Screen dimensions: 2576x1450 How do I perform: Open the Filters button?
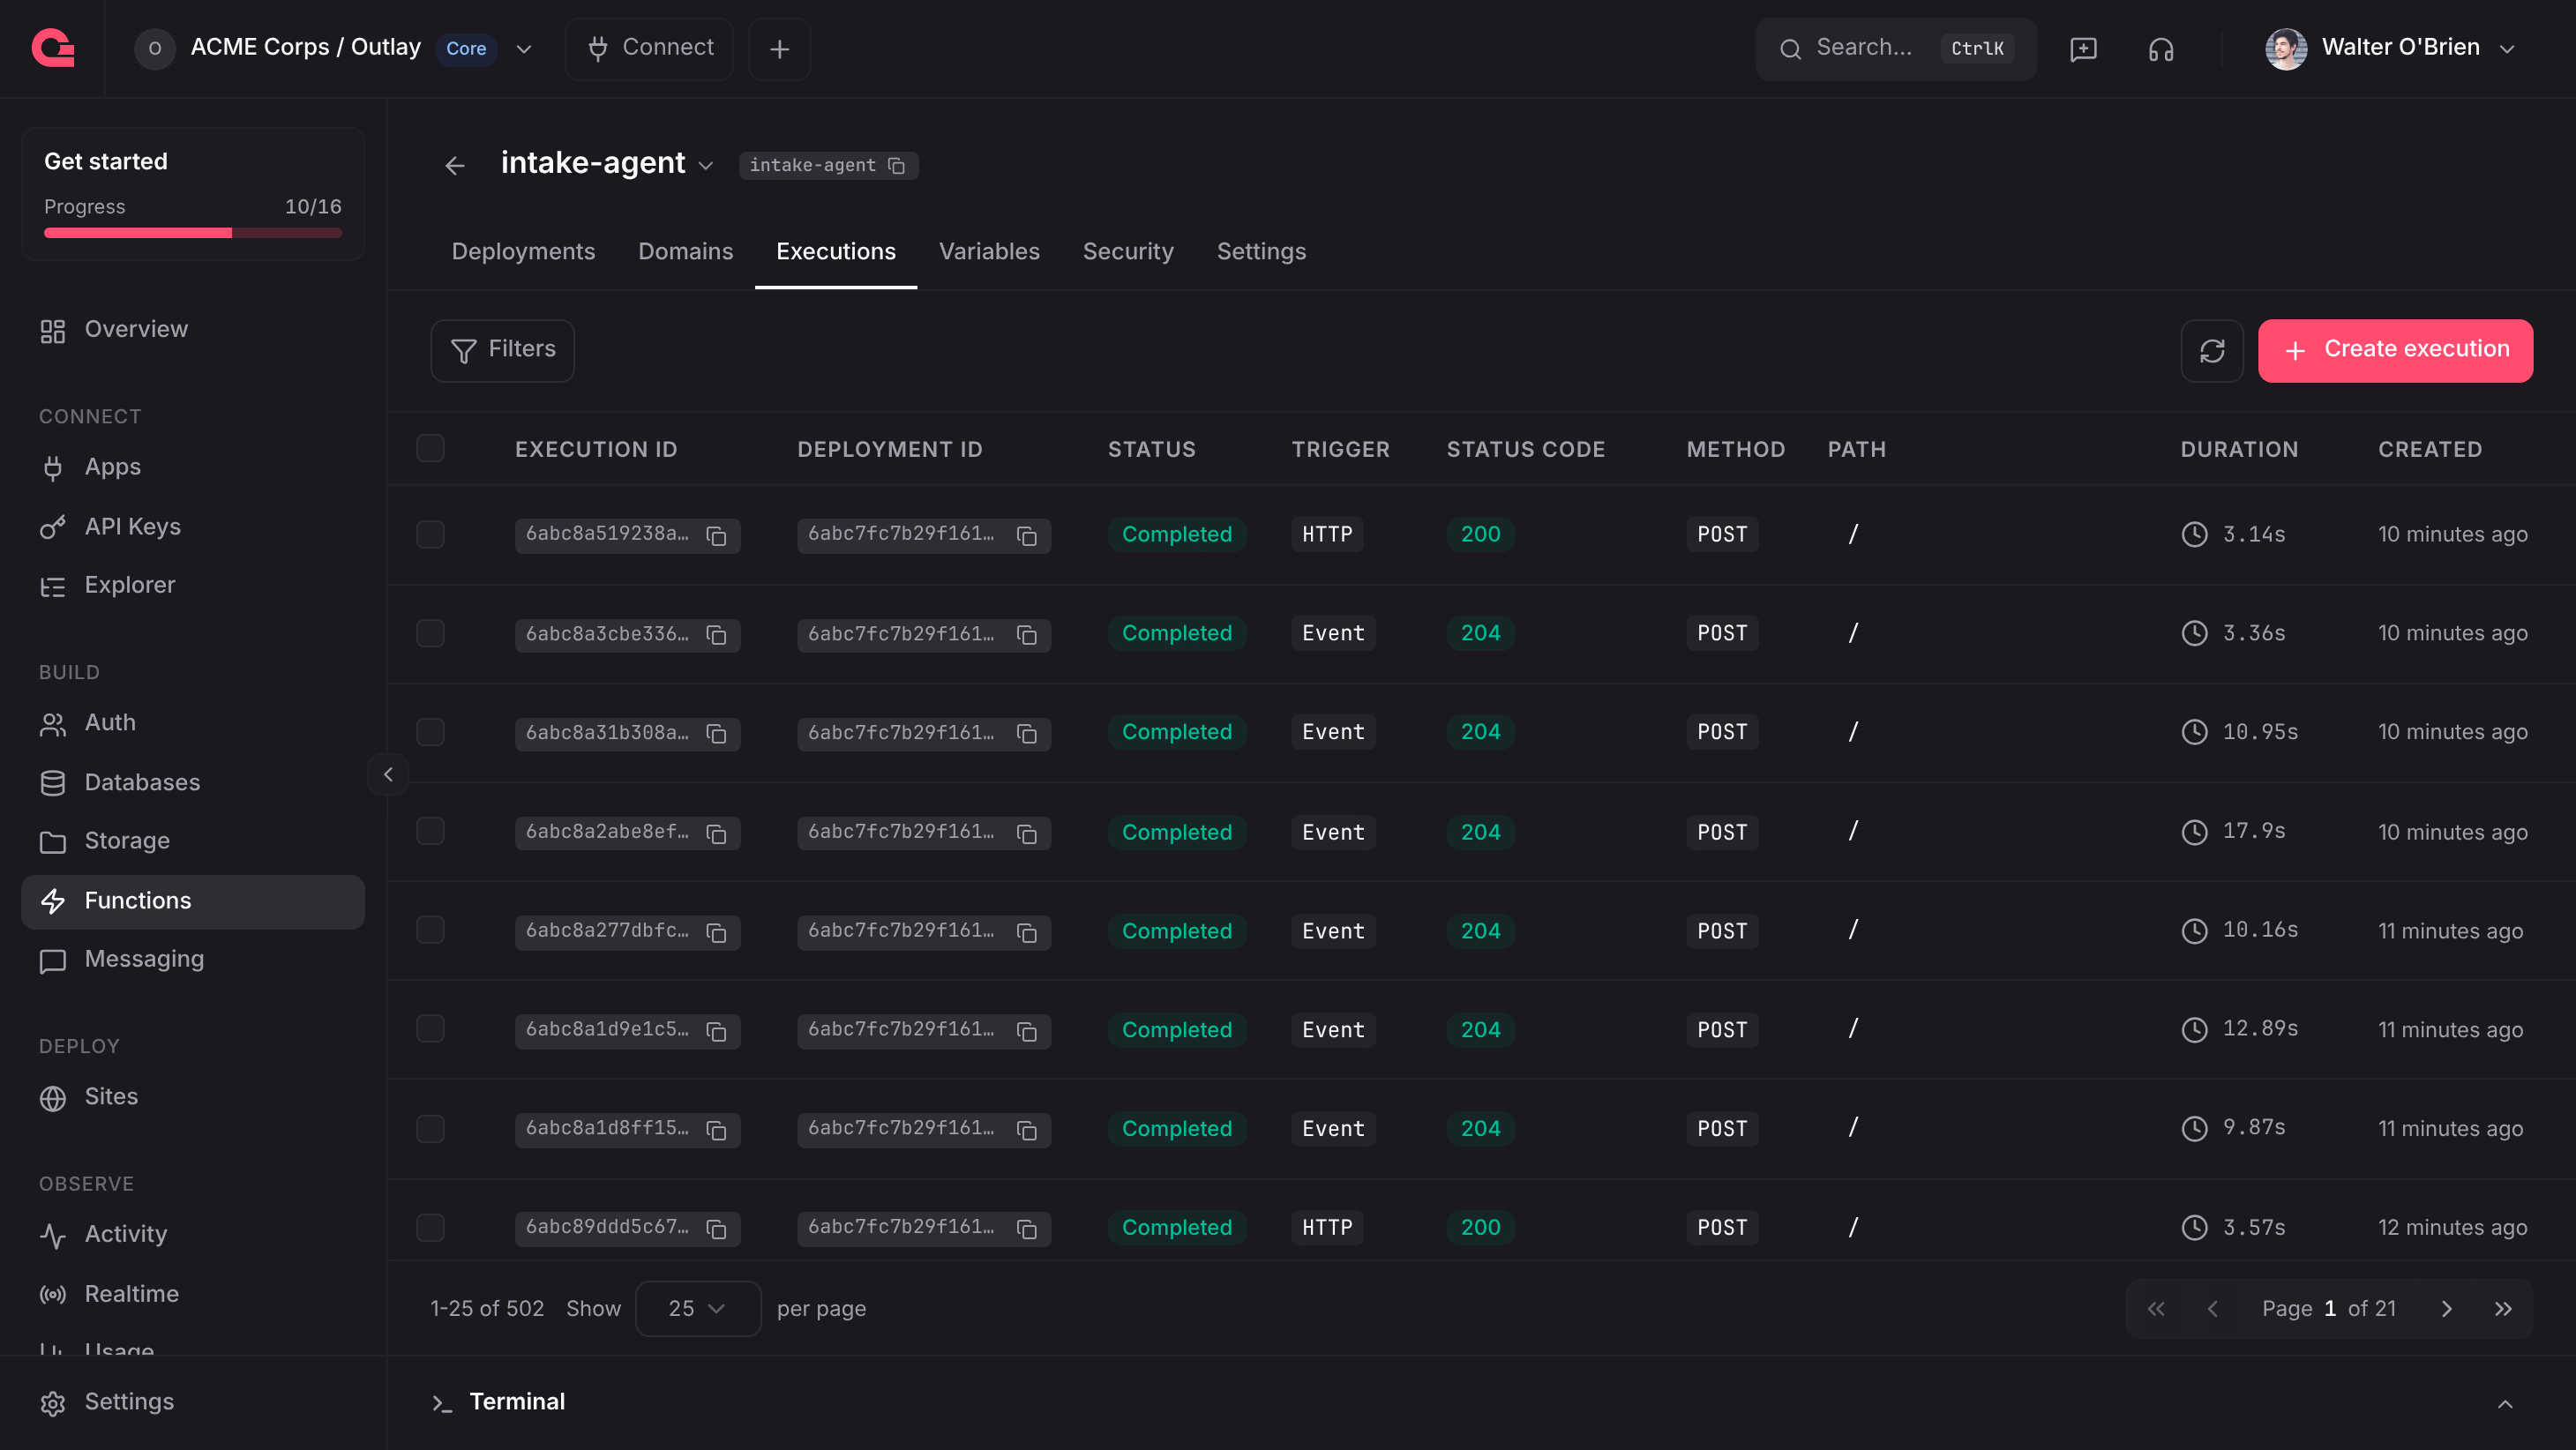502,350
